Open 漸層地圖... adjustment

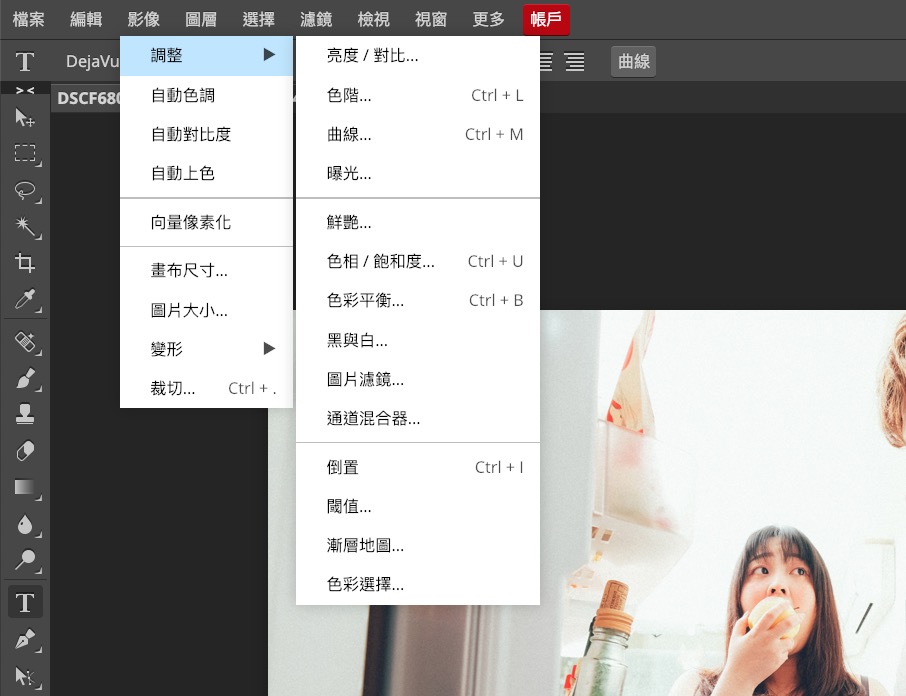click(418, 545)
